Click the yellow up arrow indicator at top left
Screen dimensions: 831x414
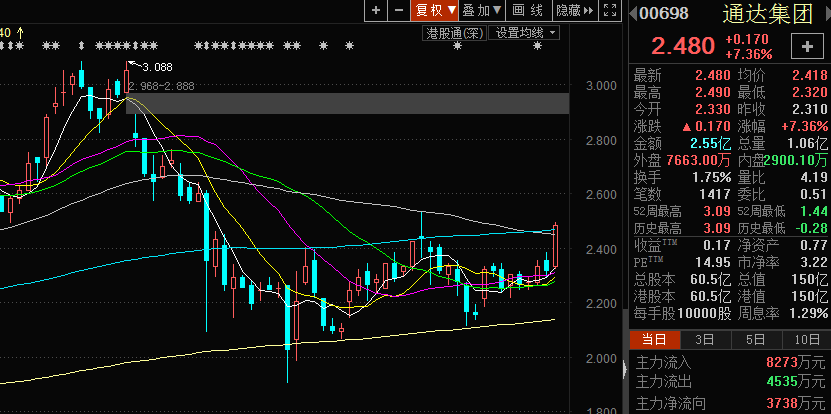[20, 32]
